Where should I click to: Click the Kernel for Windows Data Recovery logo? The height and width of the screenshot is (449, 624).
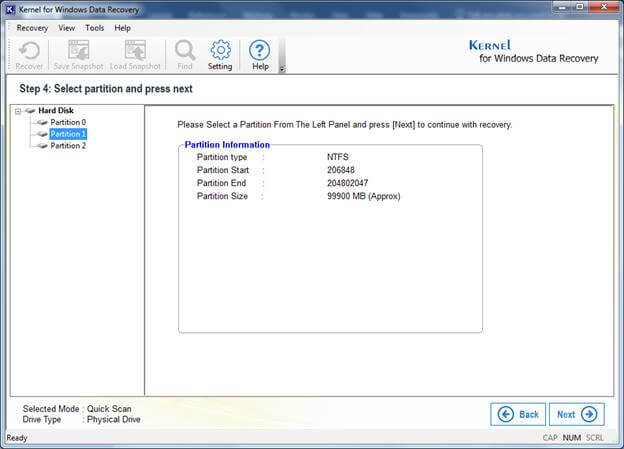533,52
